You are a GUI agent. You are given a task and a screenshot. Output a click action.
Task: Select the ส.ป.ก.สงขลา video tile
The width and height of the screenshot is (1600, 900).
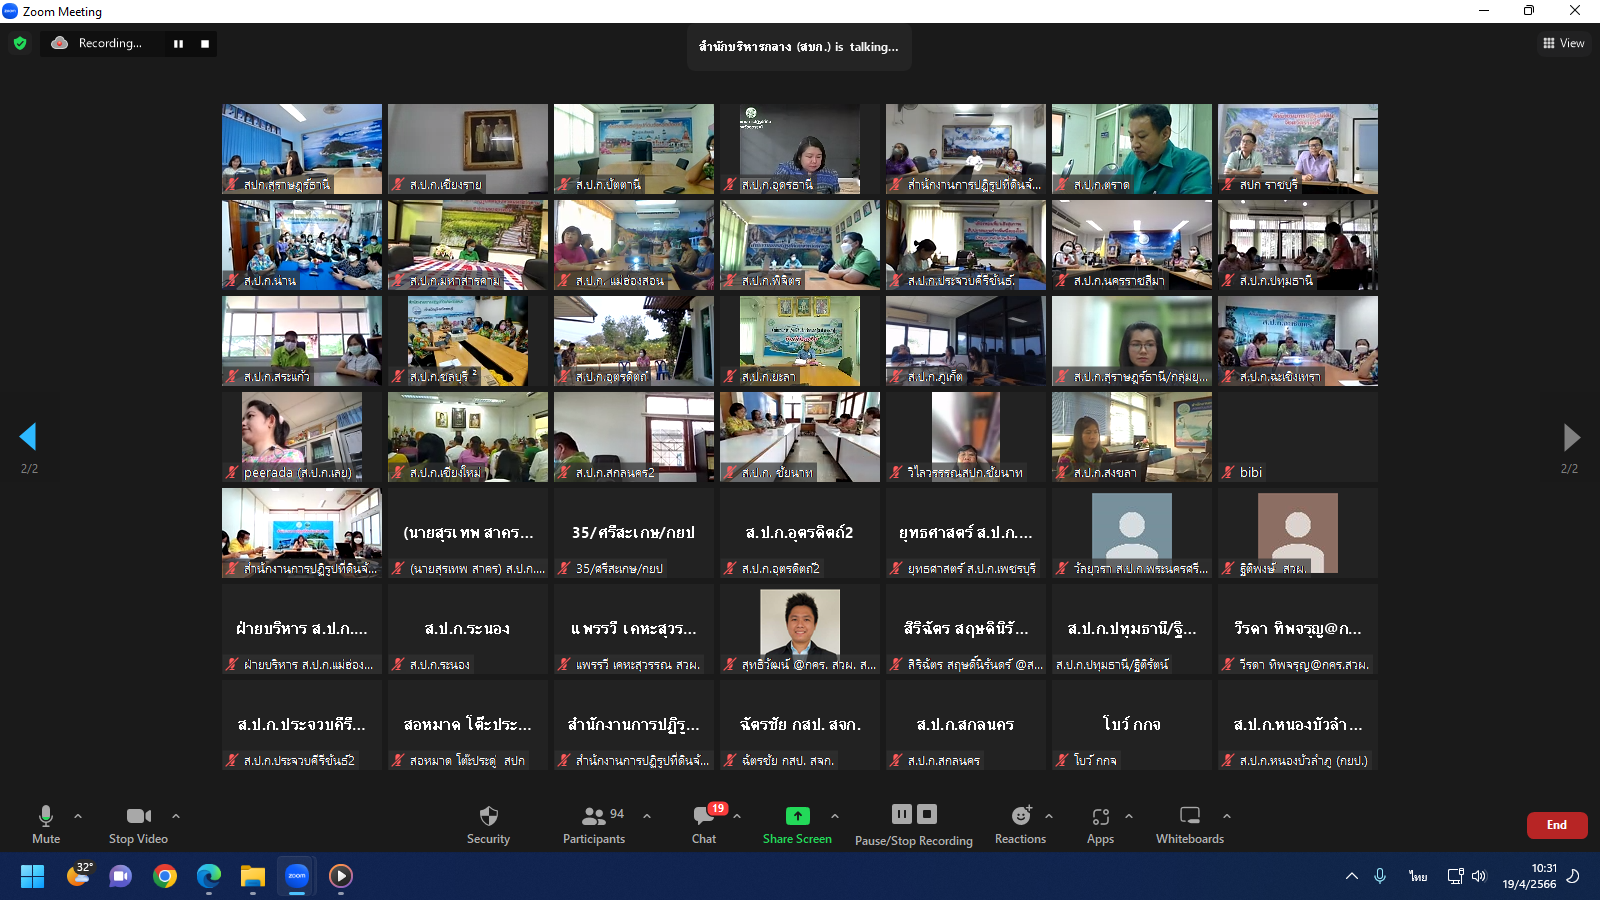[x=1132, y=437]
